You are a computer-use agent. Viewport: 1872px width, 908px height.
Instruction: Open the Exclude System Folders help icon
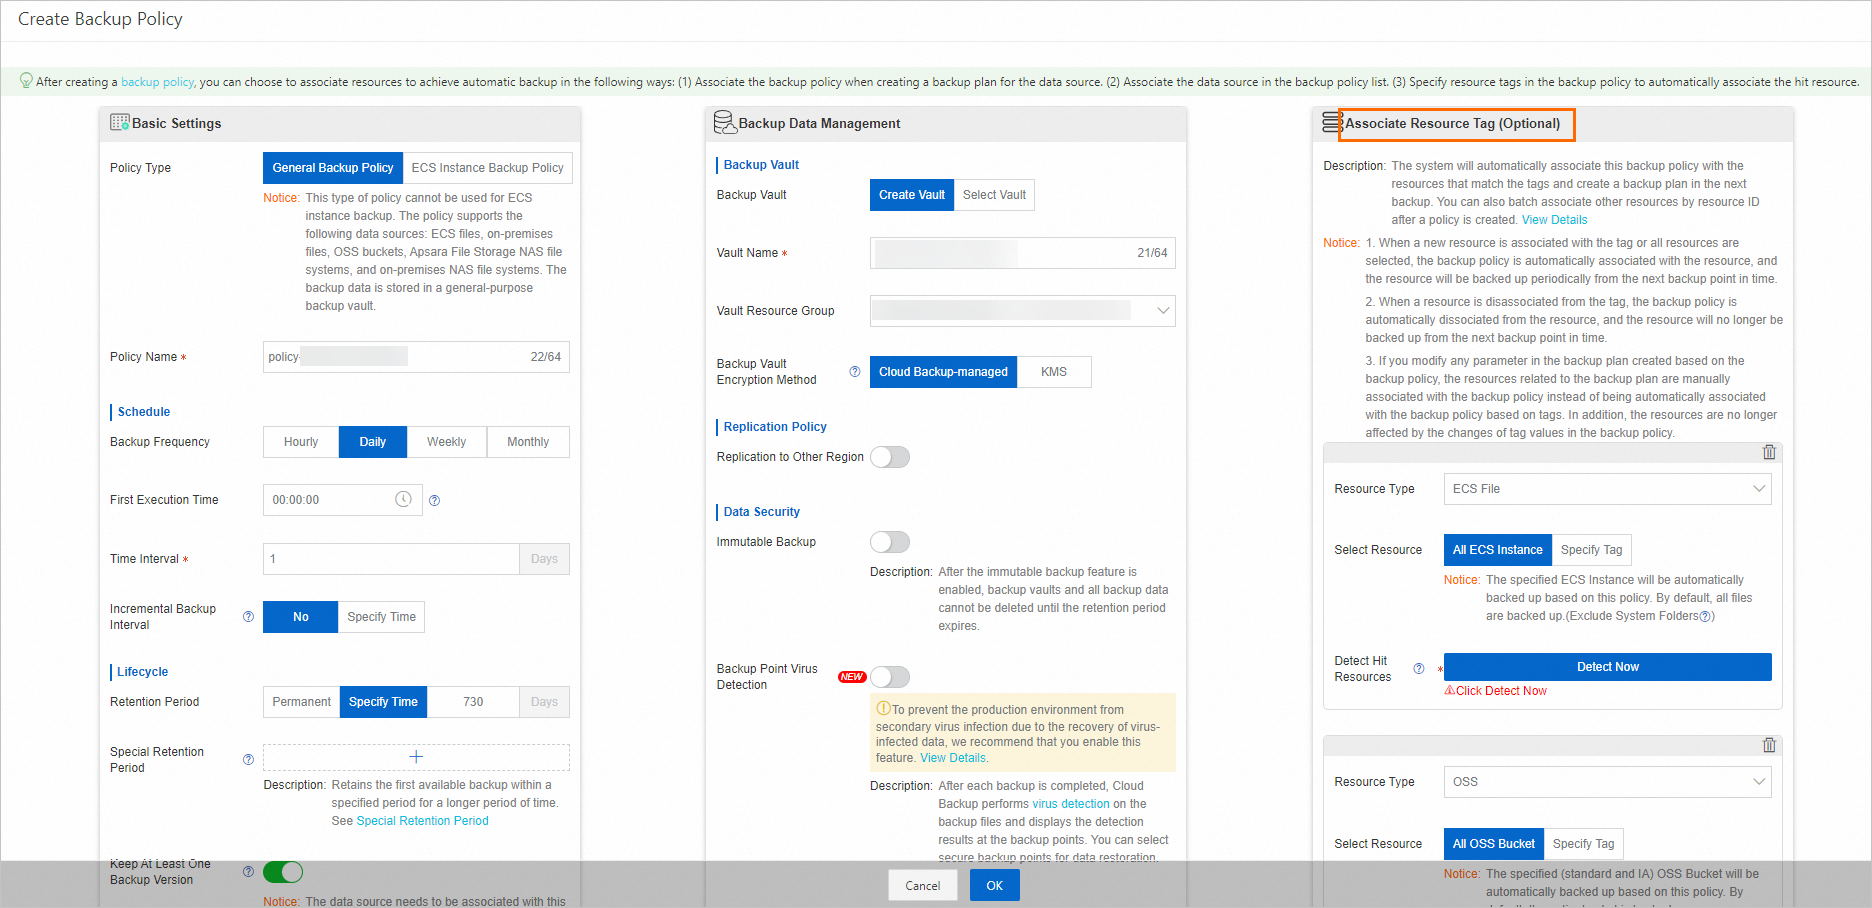[x=1705, y=616]
